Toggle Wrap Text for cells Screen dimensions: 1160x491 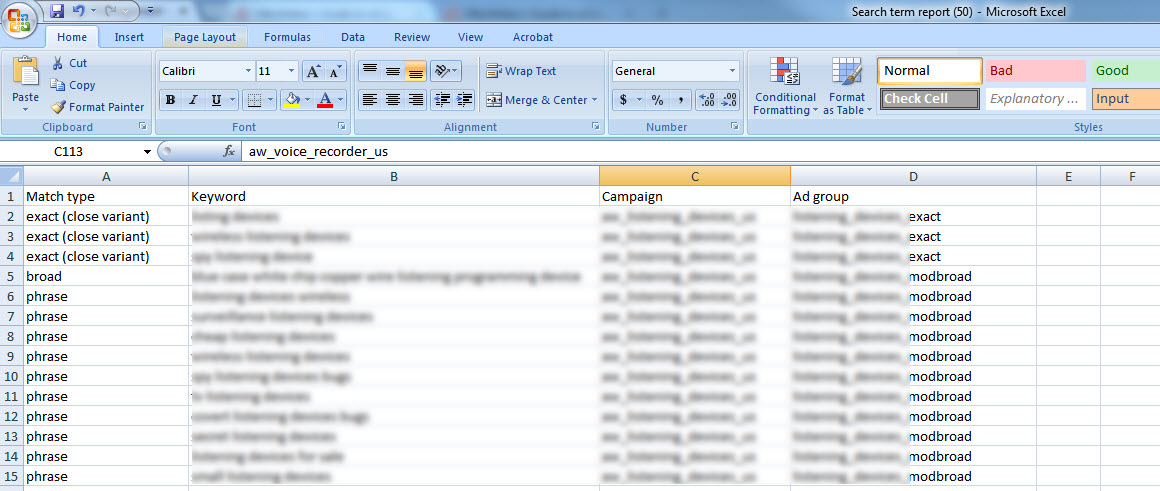pyautogui.click(x=521, y=71)
